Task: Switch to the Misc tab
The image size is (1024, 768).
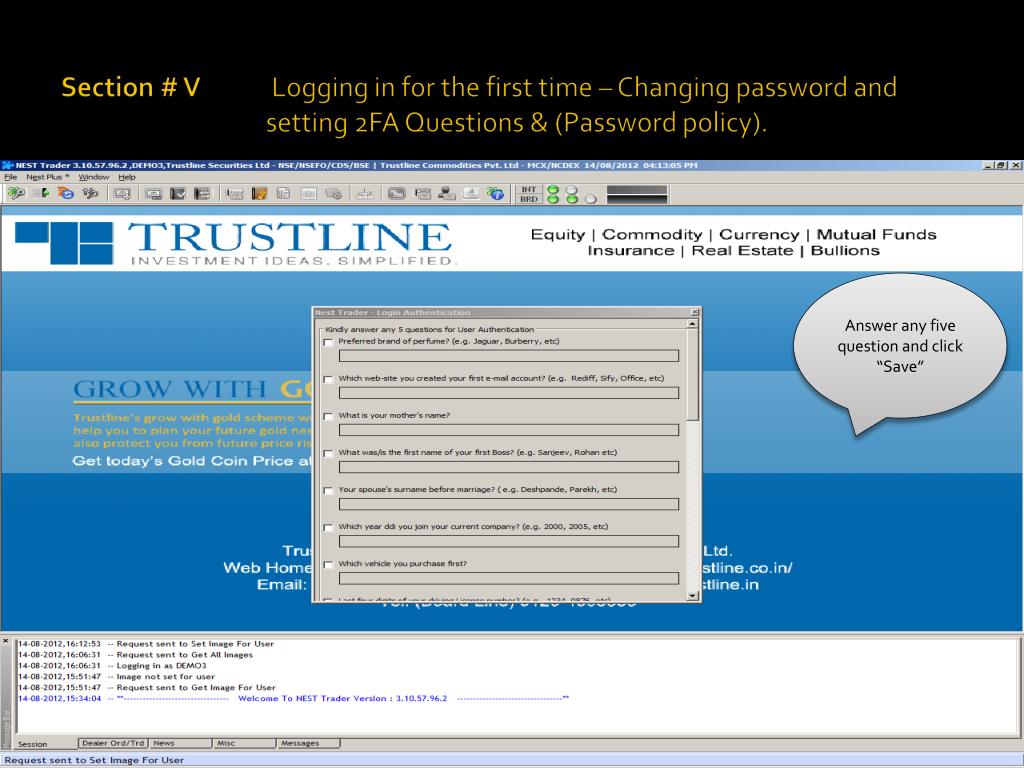Action: pyautogui.click(x=244, y=743)
